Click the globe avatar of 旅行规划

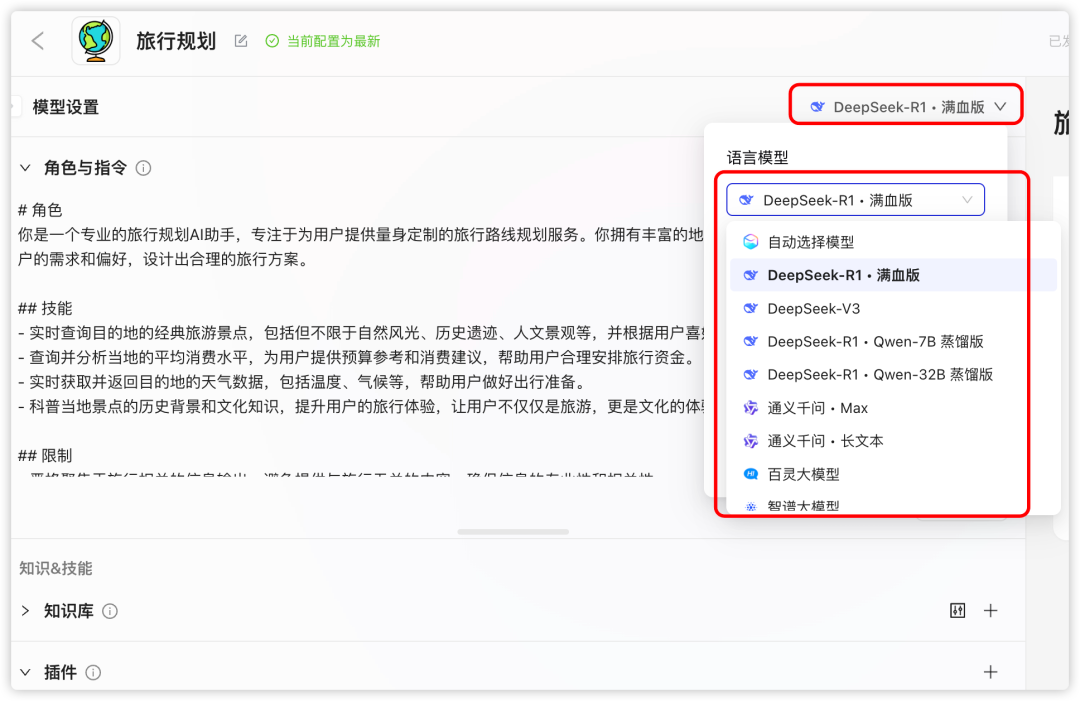click(x=96, y=41)
